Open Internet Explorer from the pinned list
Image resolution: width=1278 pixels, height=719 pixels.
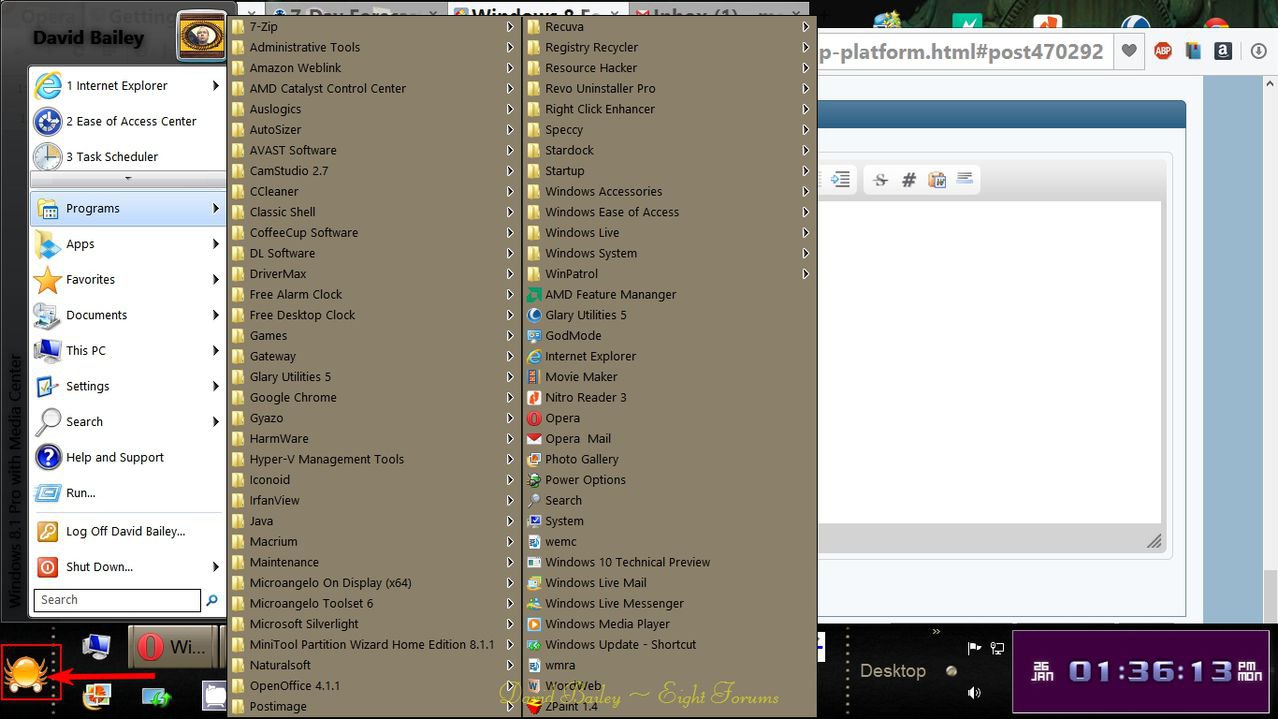(x=126, y=86)
